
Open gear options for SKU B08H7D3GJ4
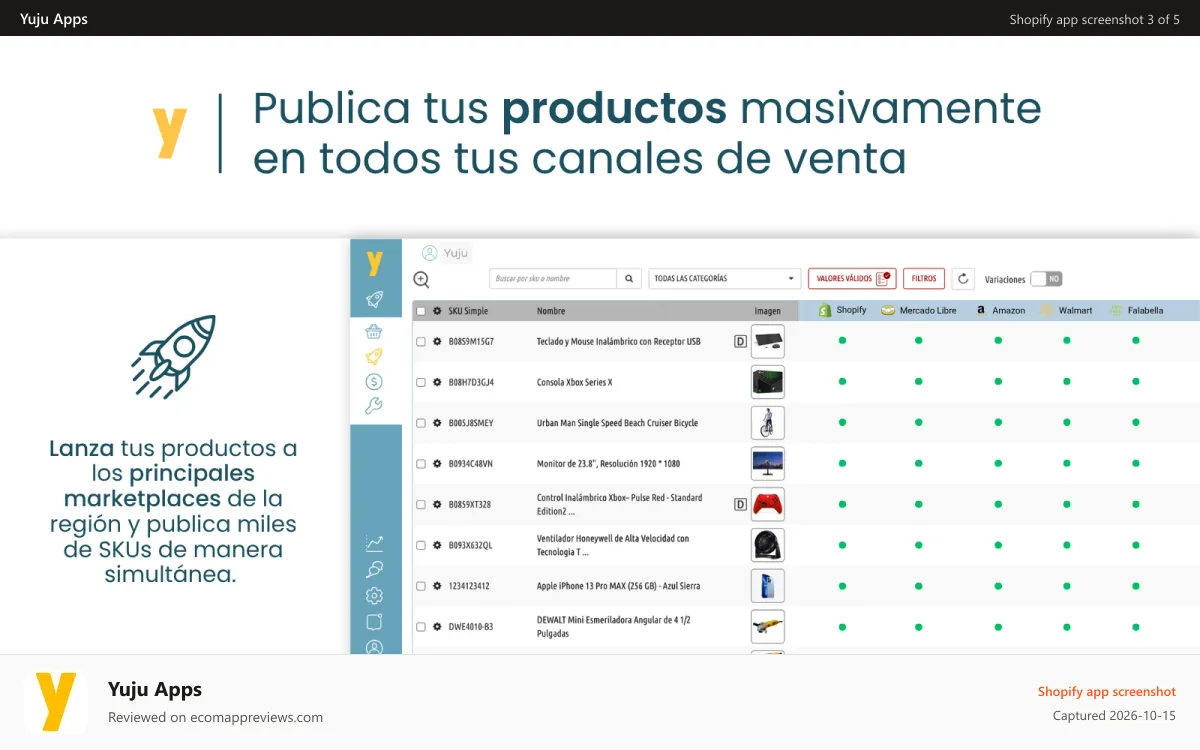(437, 382)
